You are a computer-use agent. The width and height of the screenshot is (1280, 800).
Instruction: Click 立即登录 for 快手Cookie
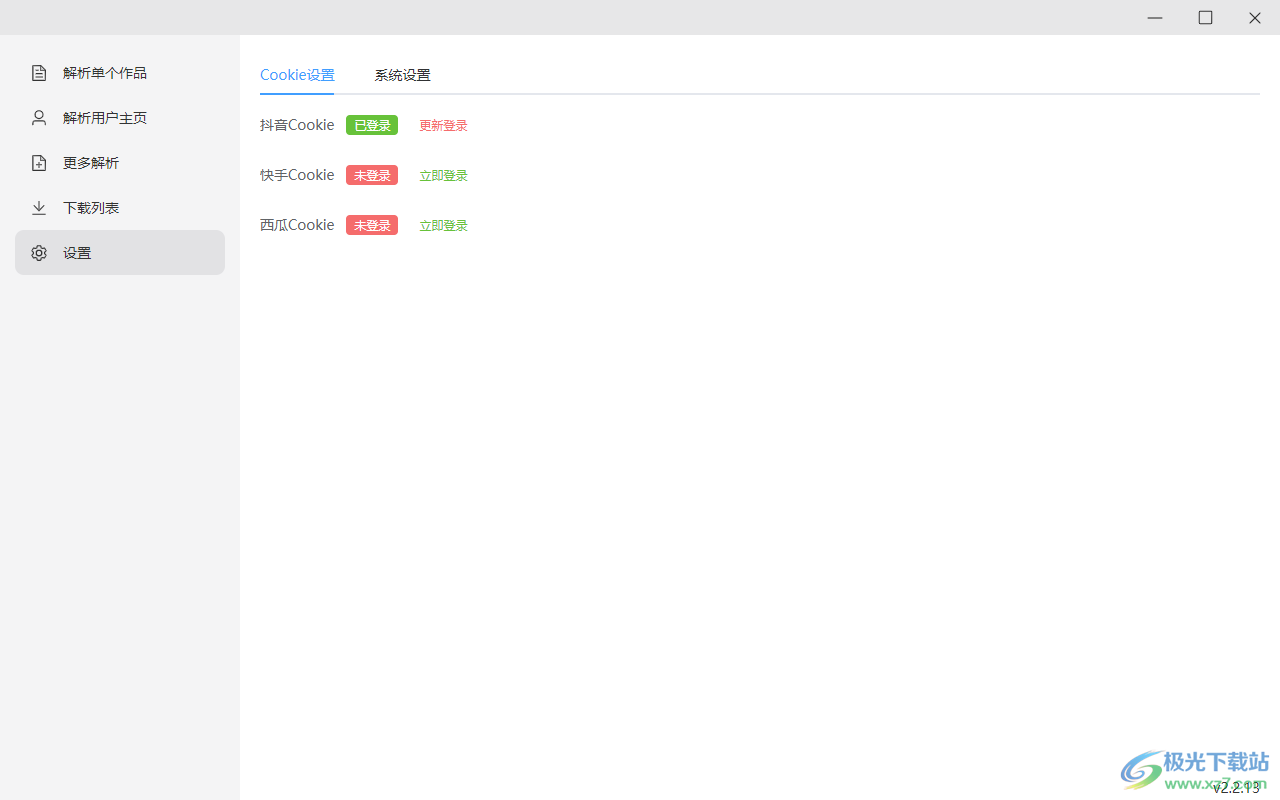(443, 175)
